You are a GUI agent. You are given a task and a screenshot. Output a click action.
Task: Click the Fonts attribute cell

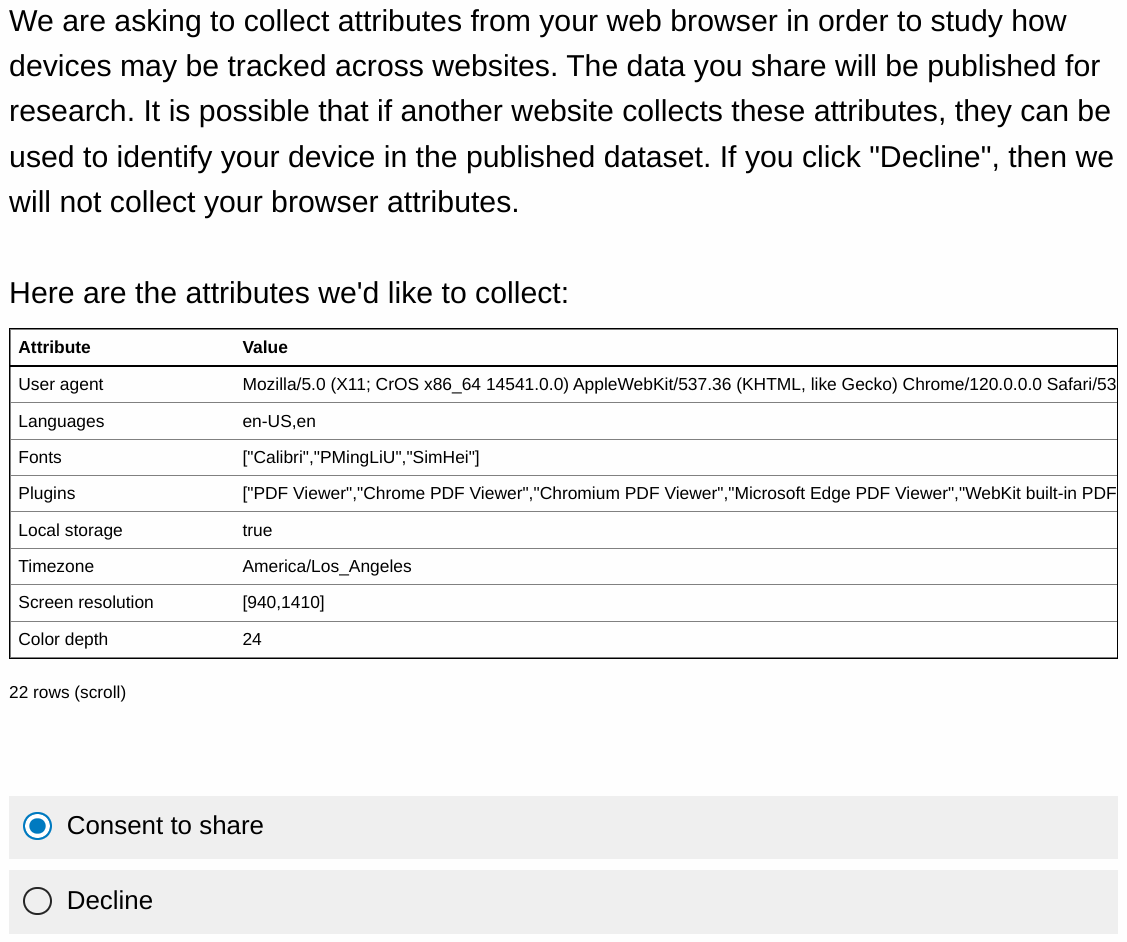pyautogui.click(x=40, y=457)
